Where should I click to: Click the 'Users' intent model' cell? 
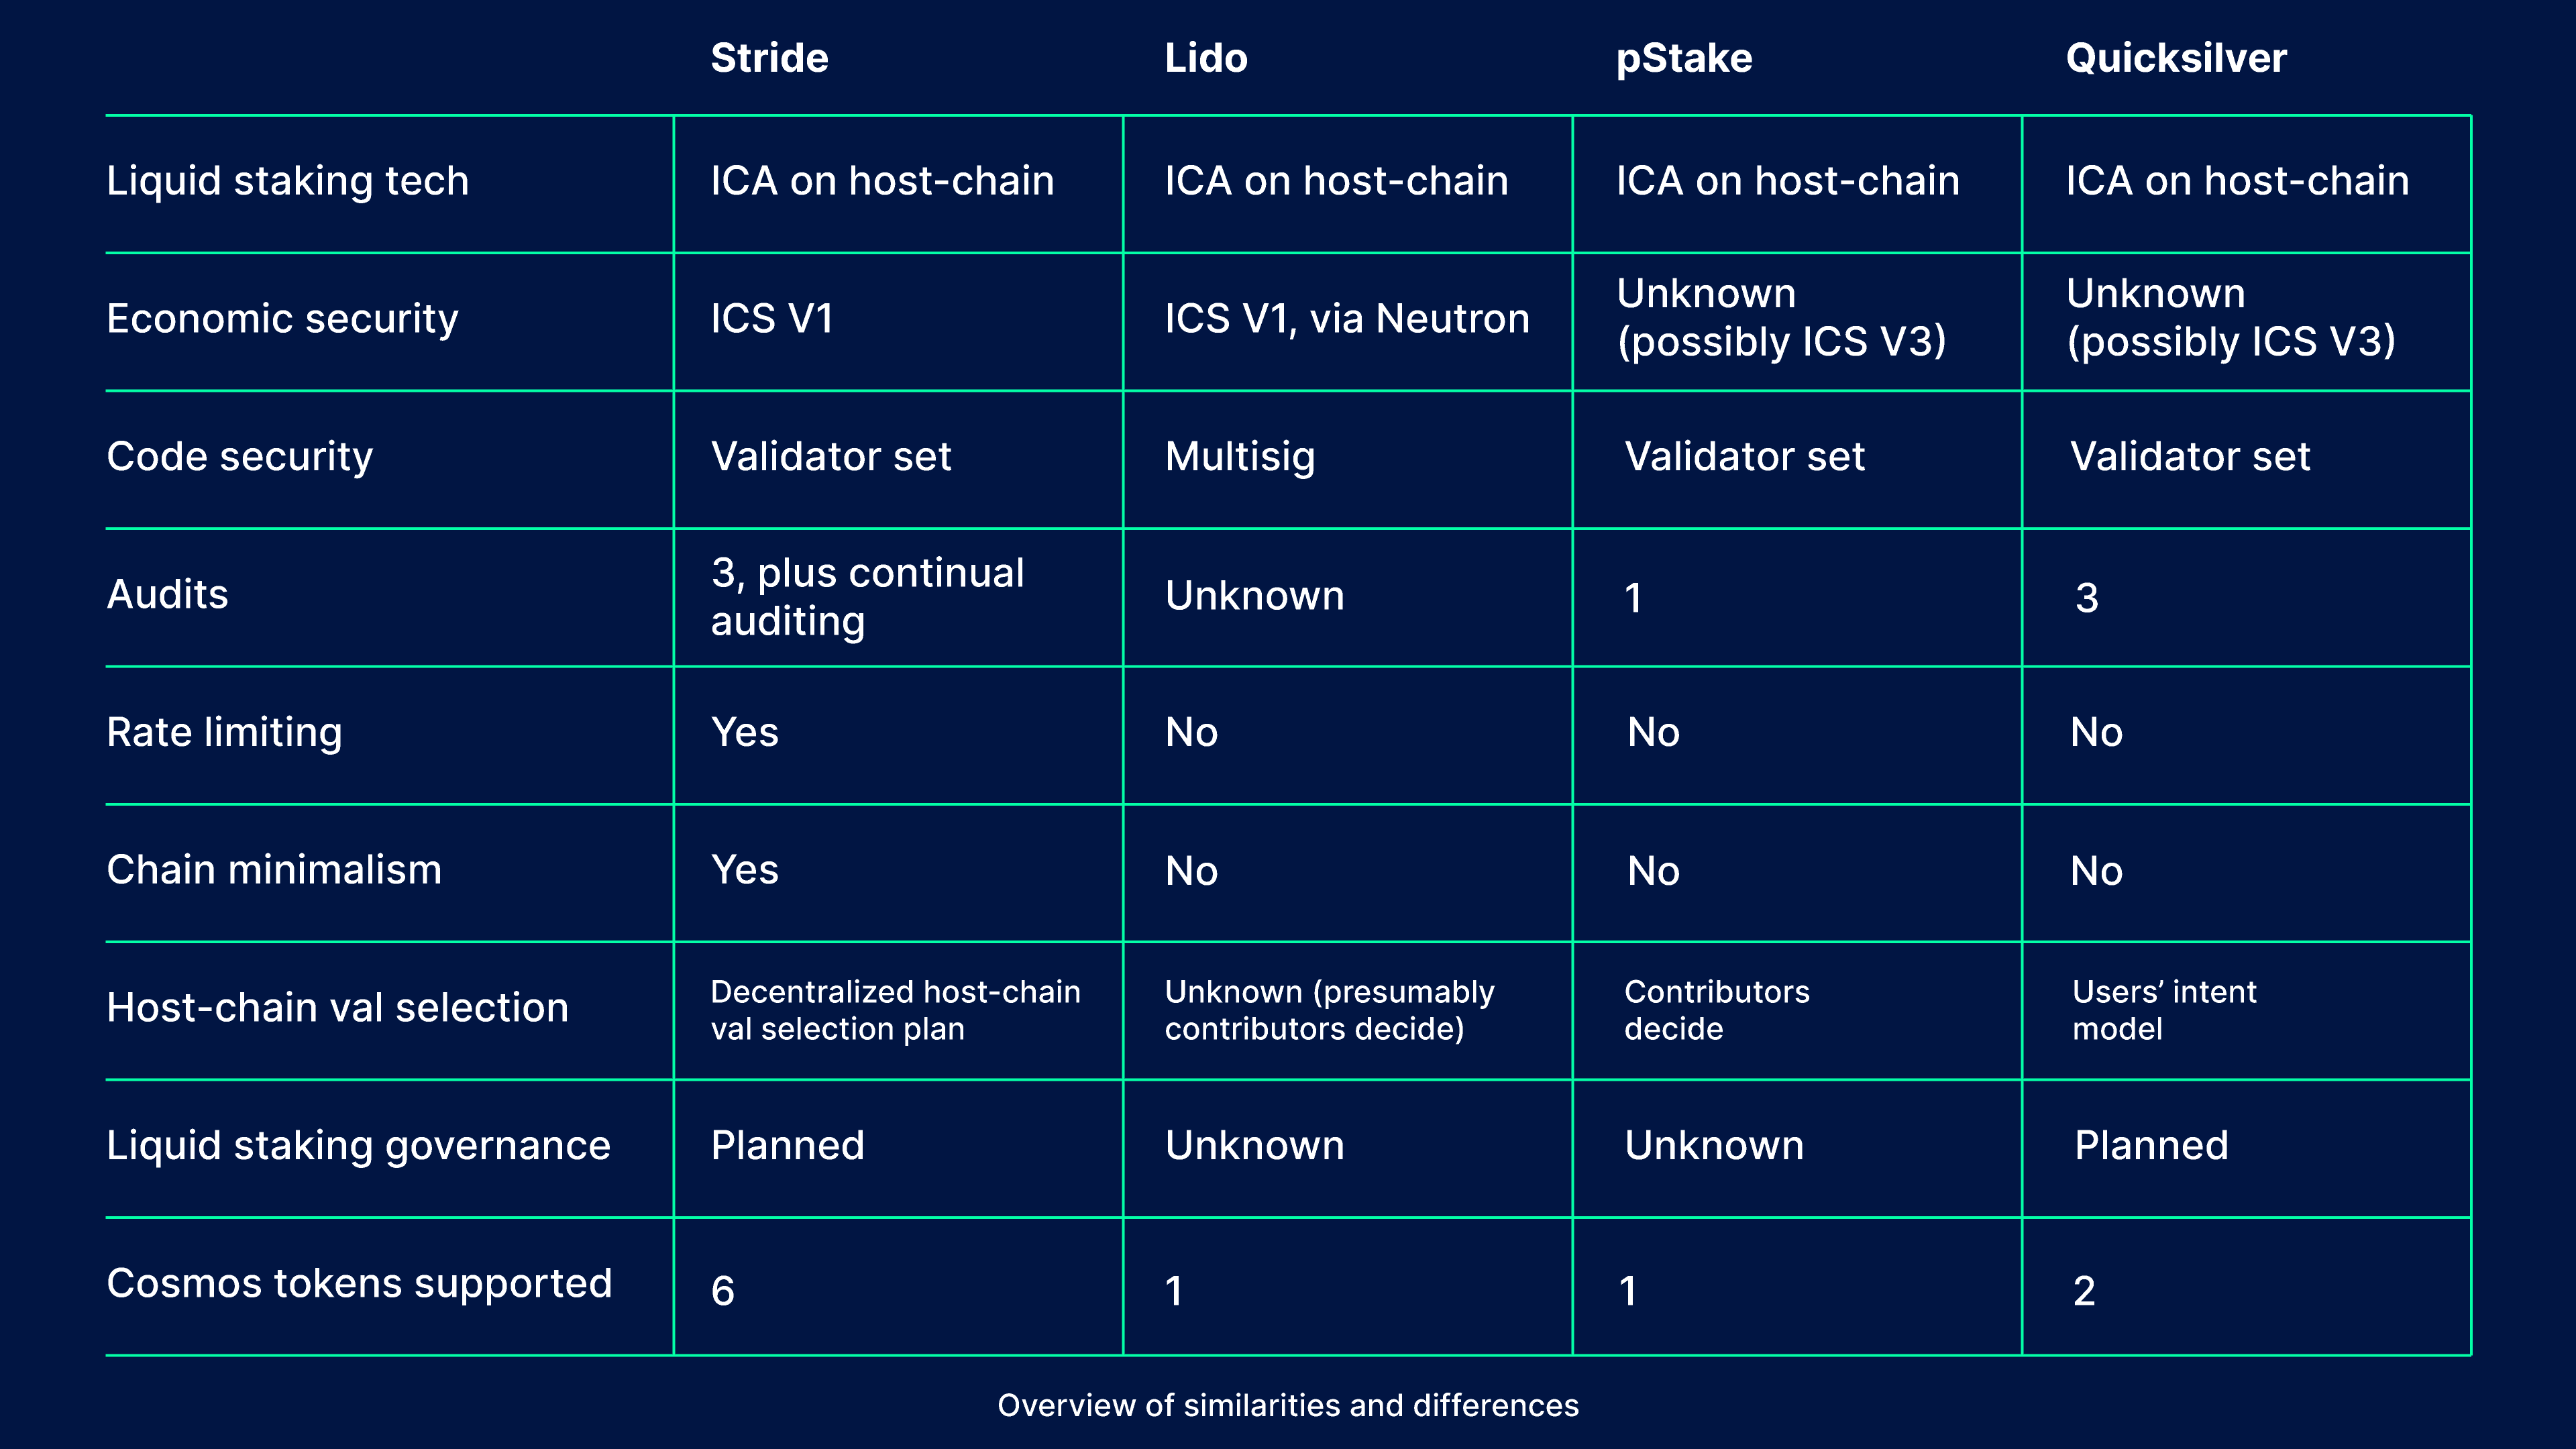[2164, 1010]
